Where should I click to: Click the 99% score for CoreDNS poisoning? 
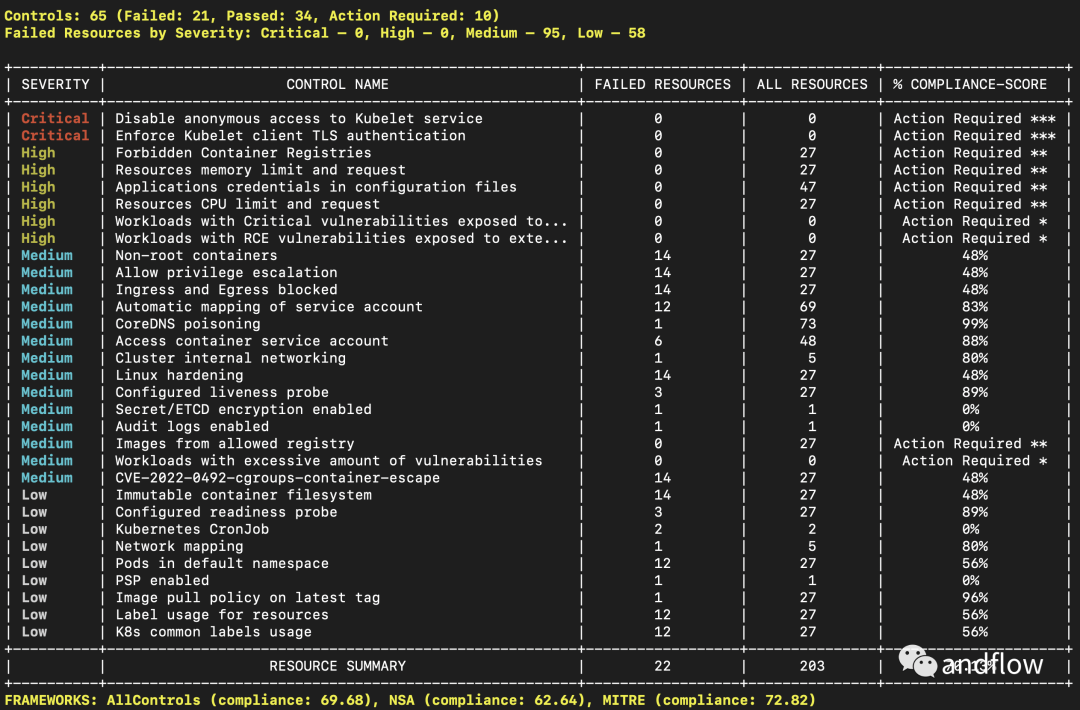click(975, 324)
